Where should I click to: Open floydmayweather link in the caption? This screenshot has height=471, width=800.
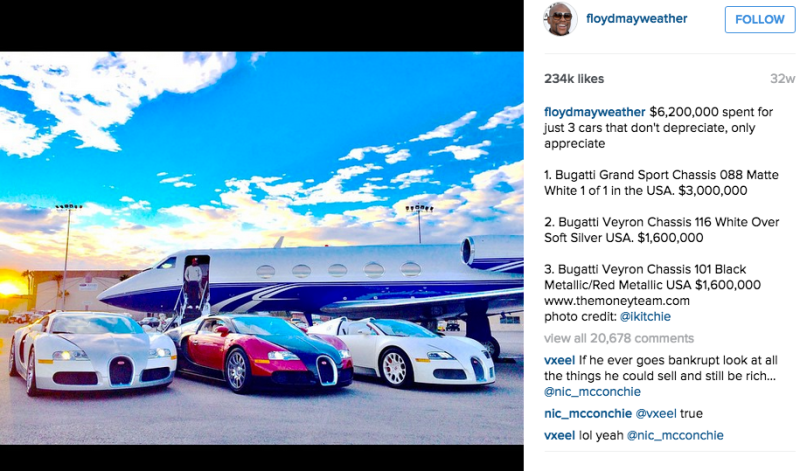click(594, 112)
